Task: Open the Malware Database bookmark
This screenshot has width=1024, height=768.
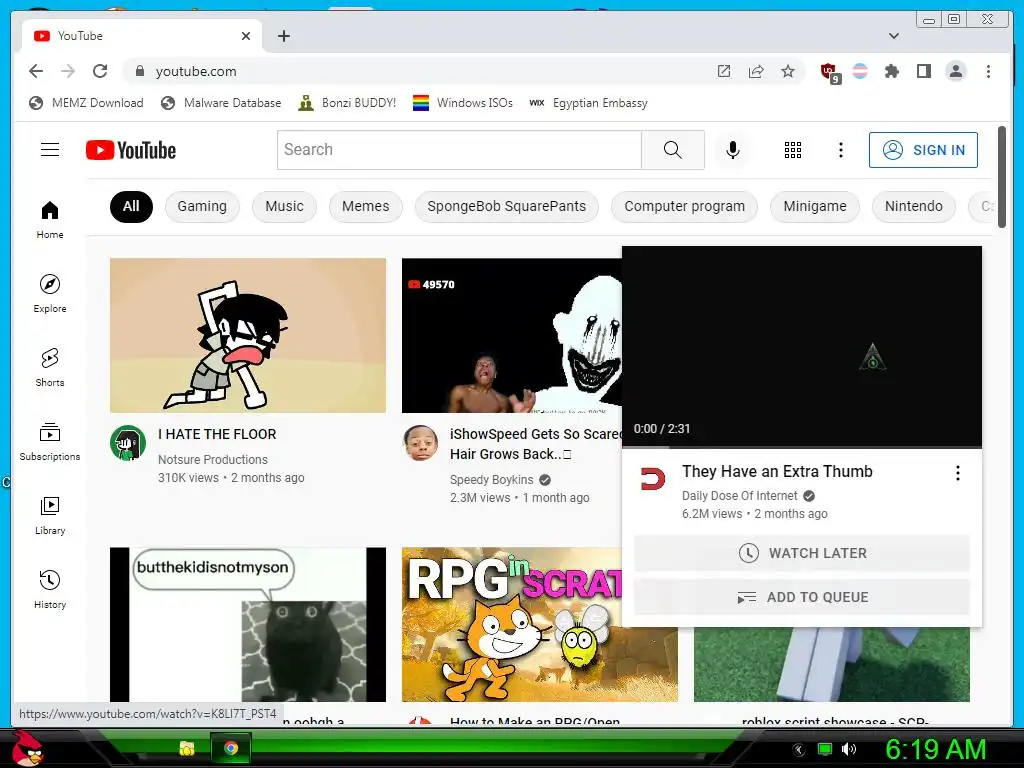Action: click(x=221, y=103)
